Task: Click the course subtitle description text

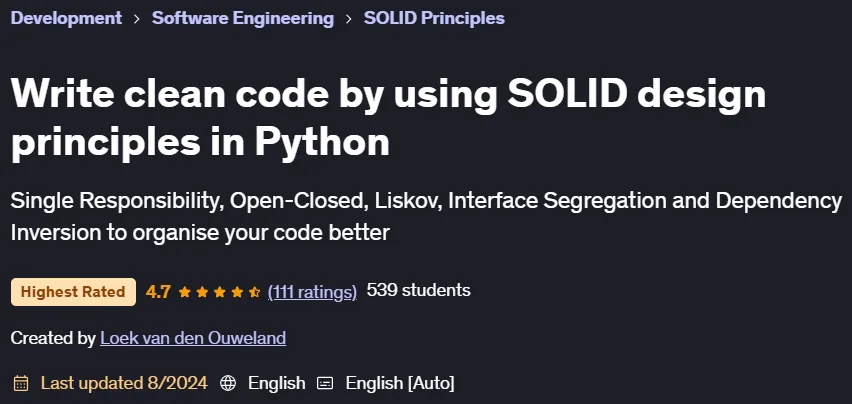Action: (426, 217)
